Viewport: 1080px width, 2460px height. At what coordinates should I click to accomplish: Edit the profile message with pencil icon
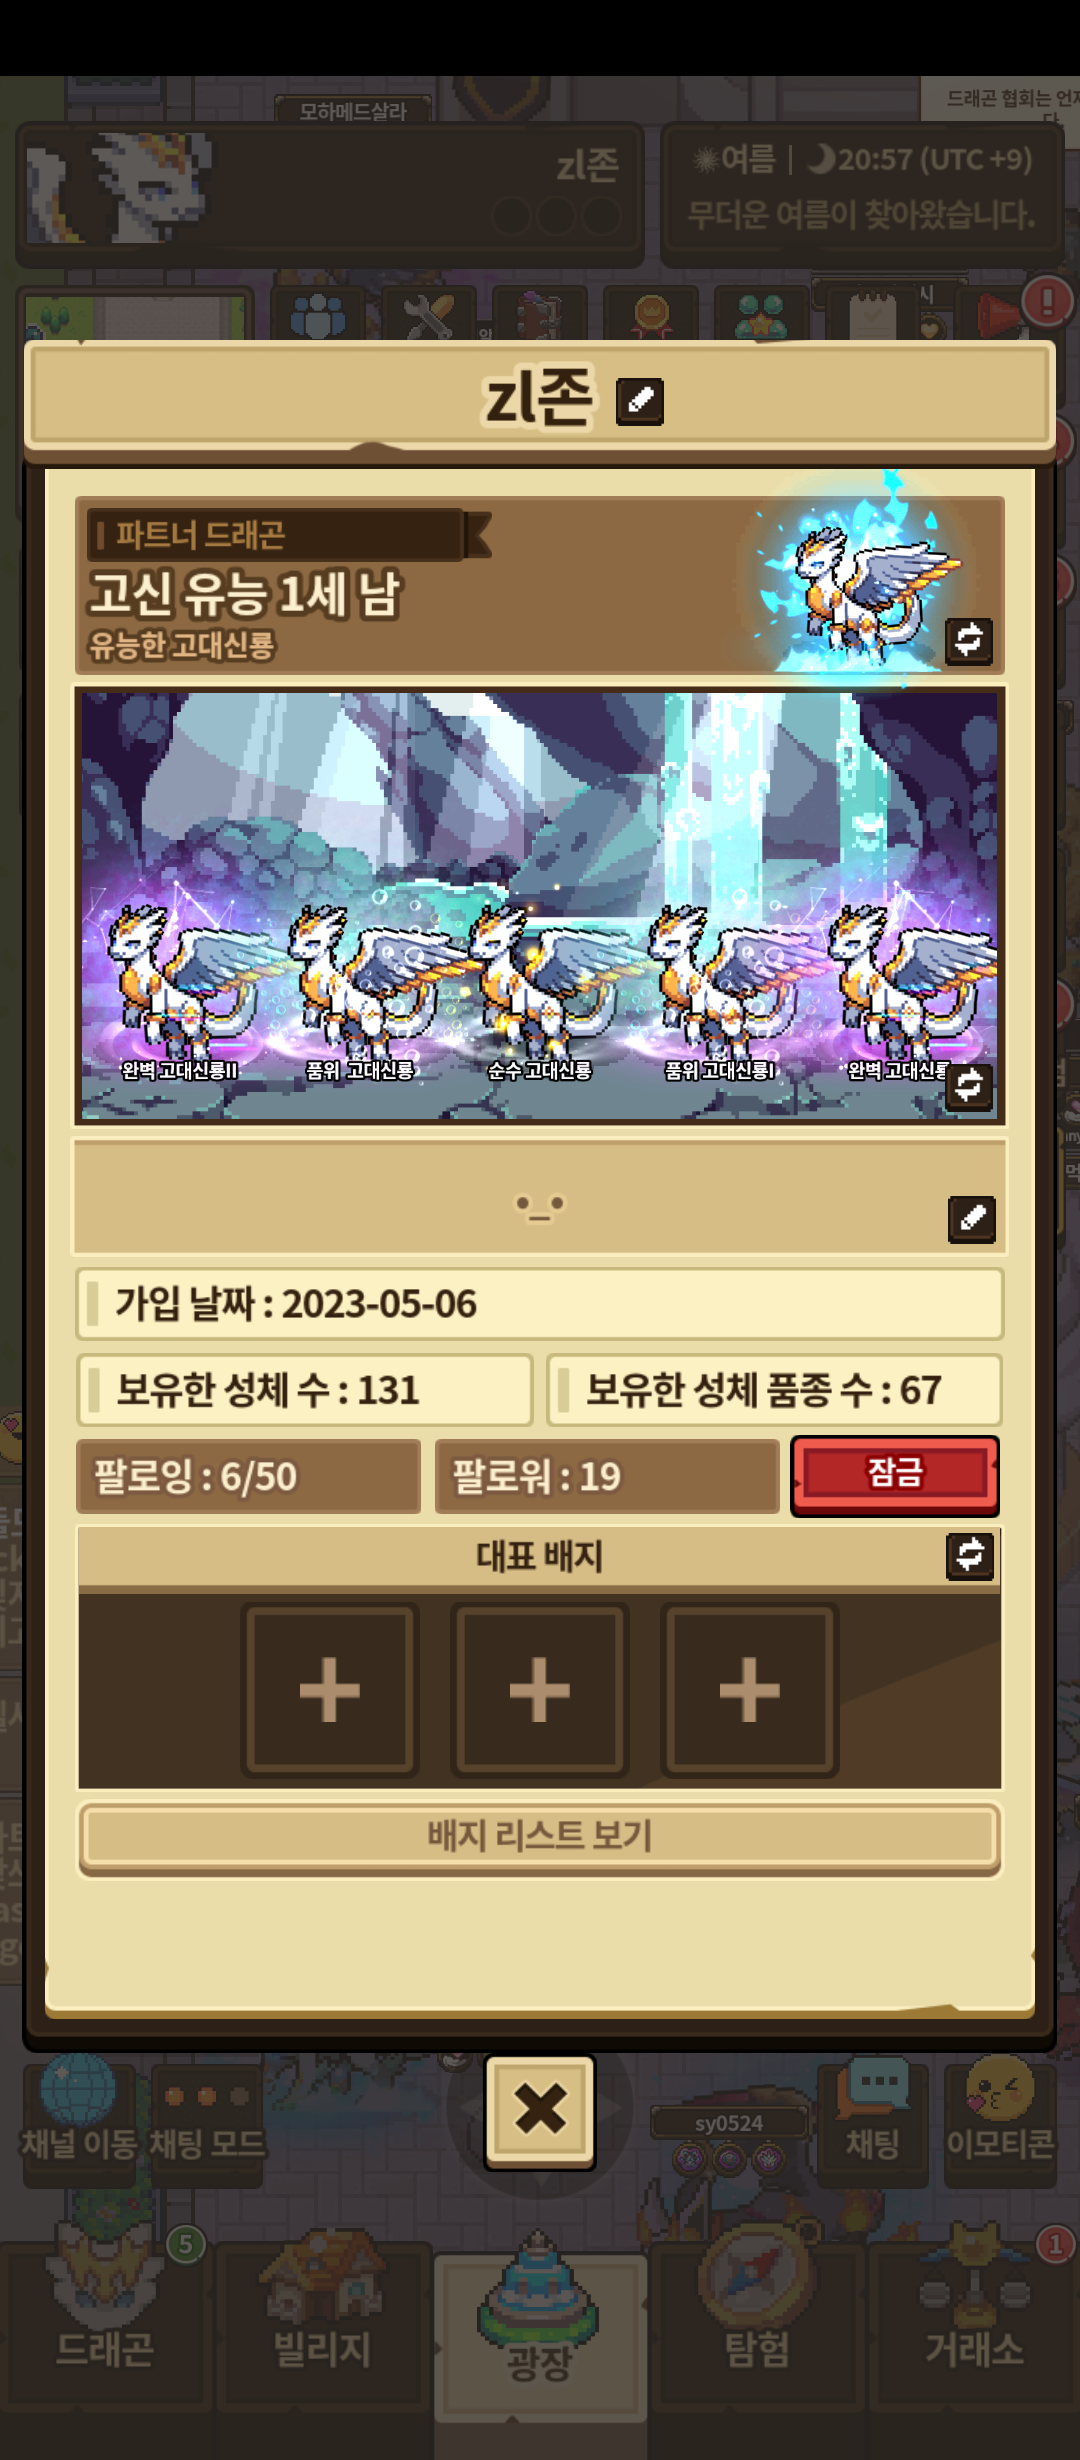coord(972,1219)
